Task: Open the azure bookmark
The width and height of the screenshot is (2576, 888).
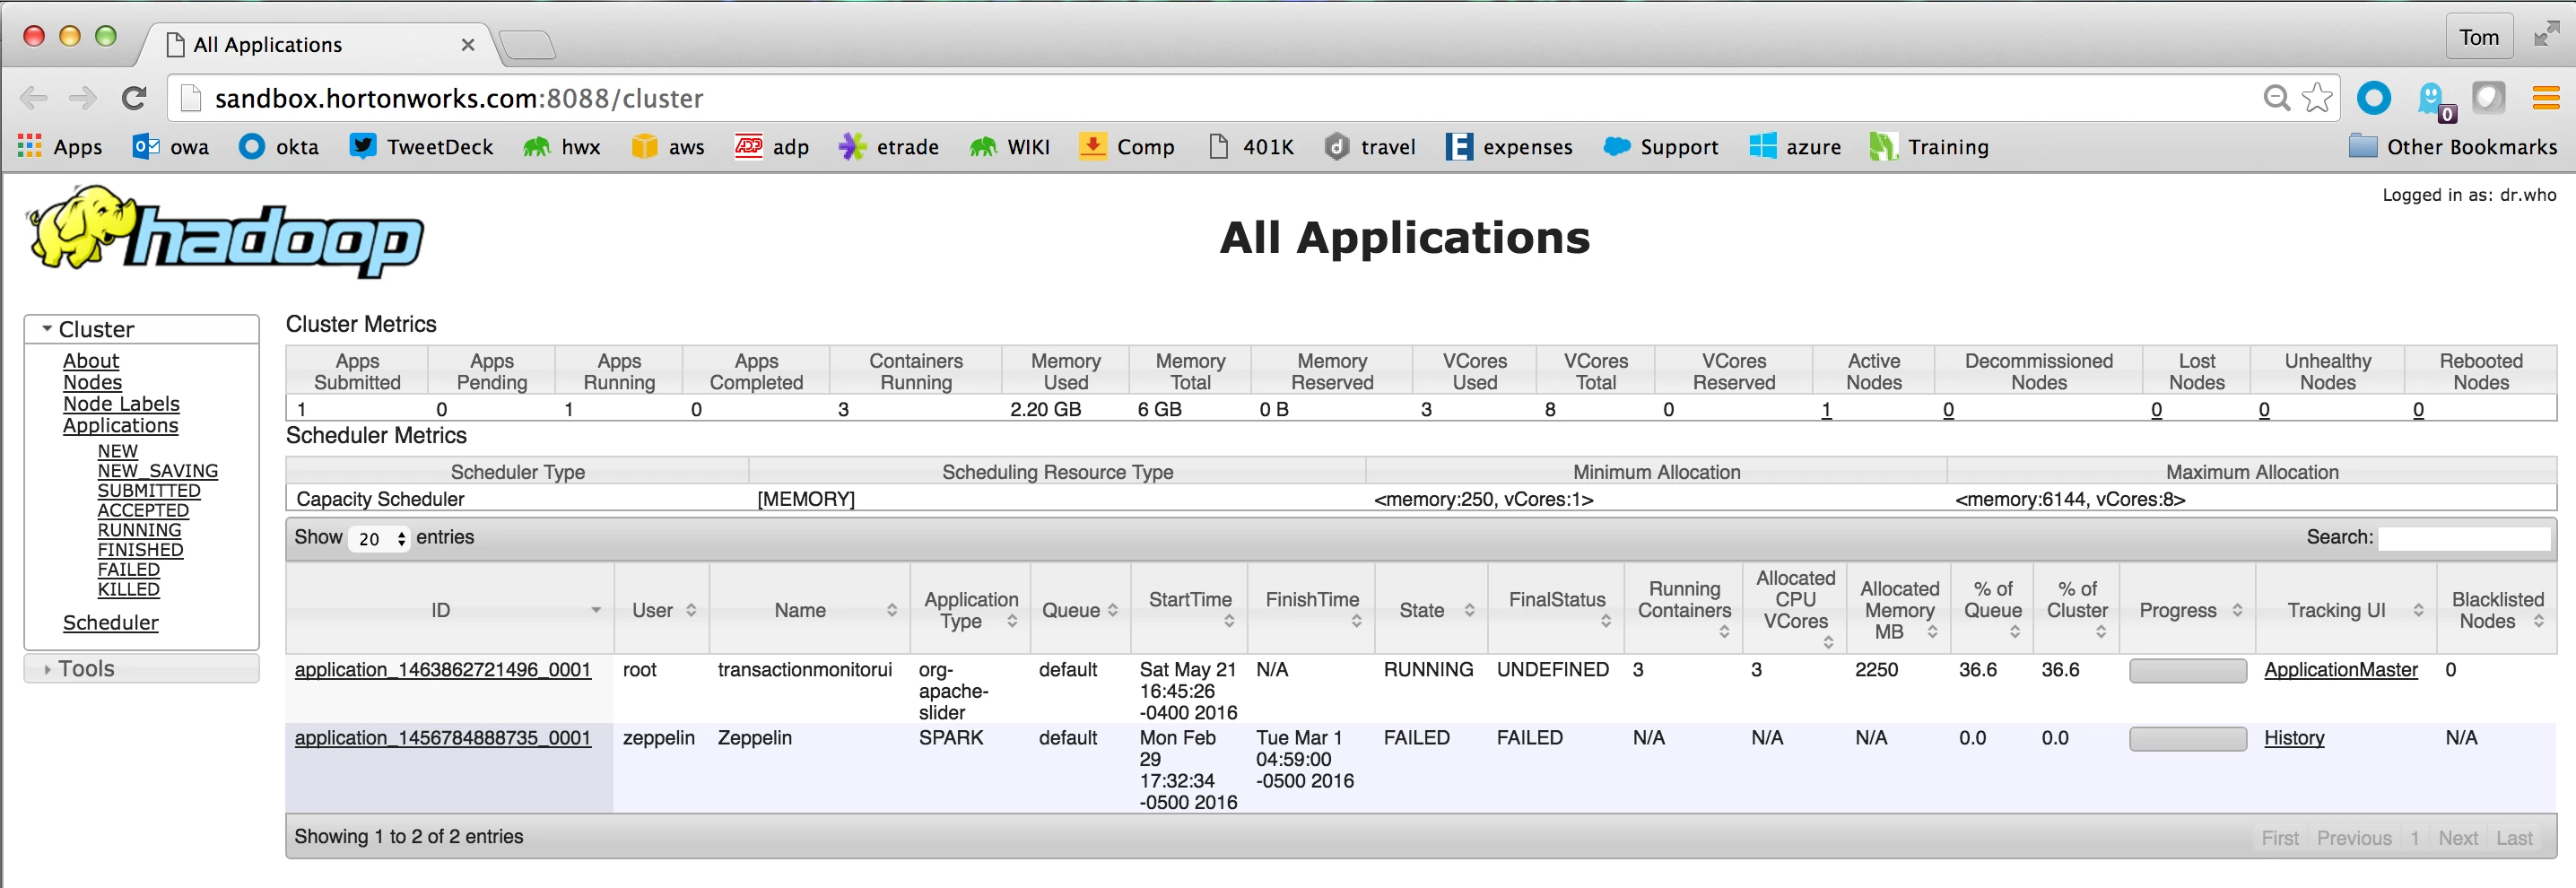Action: tap(1795, 146)
